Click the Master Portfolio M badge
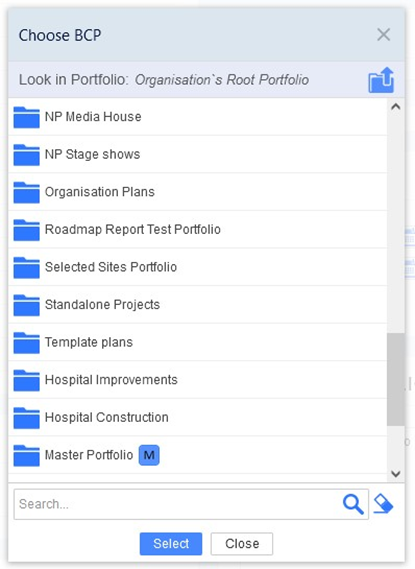The width and height of the screenshot is (415, 569). (x=149, y=455)
